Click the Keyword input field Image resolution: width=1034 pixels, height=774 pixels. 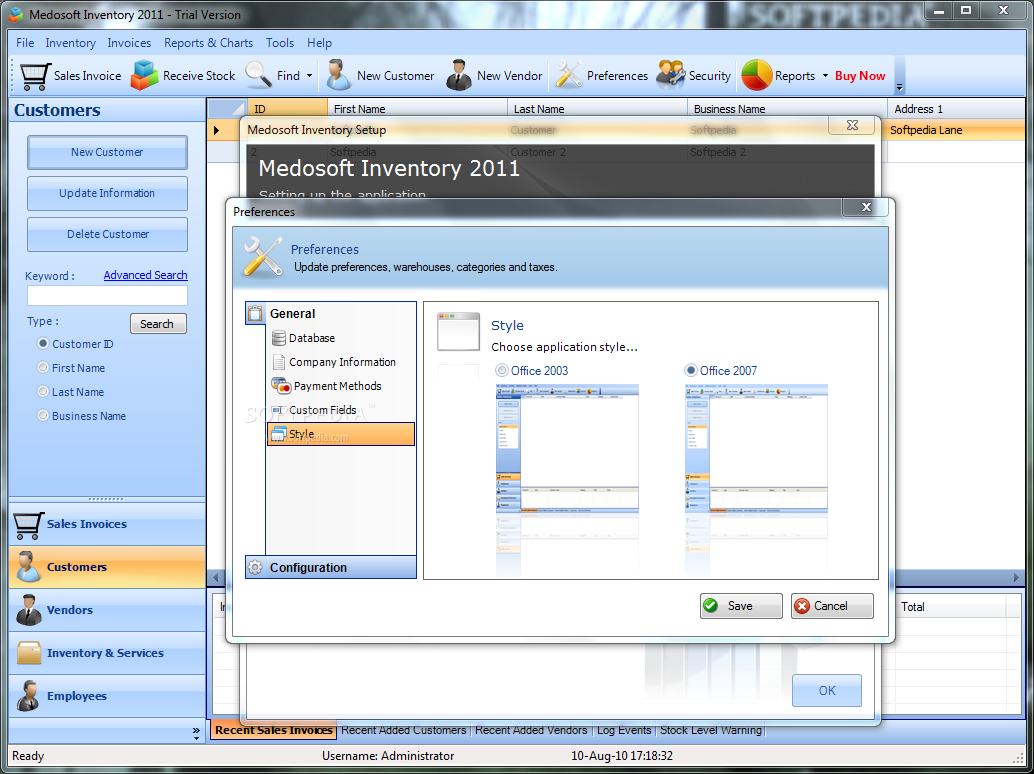(107, 295)
